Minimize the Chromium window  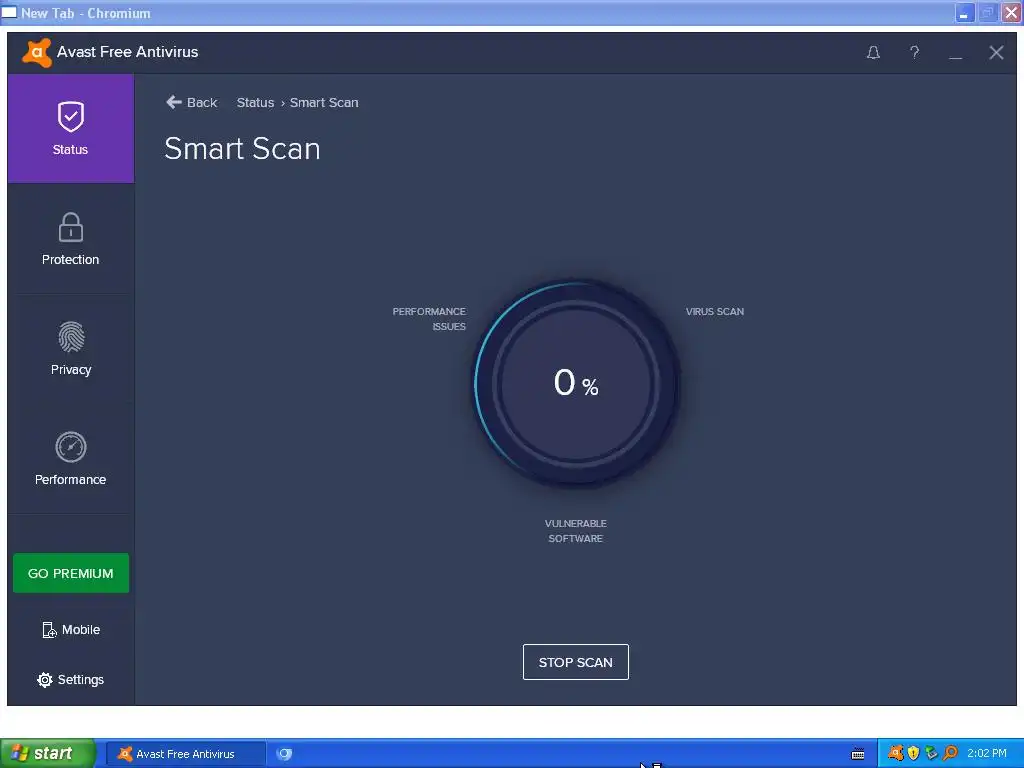(965, 12)
